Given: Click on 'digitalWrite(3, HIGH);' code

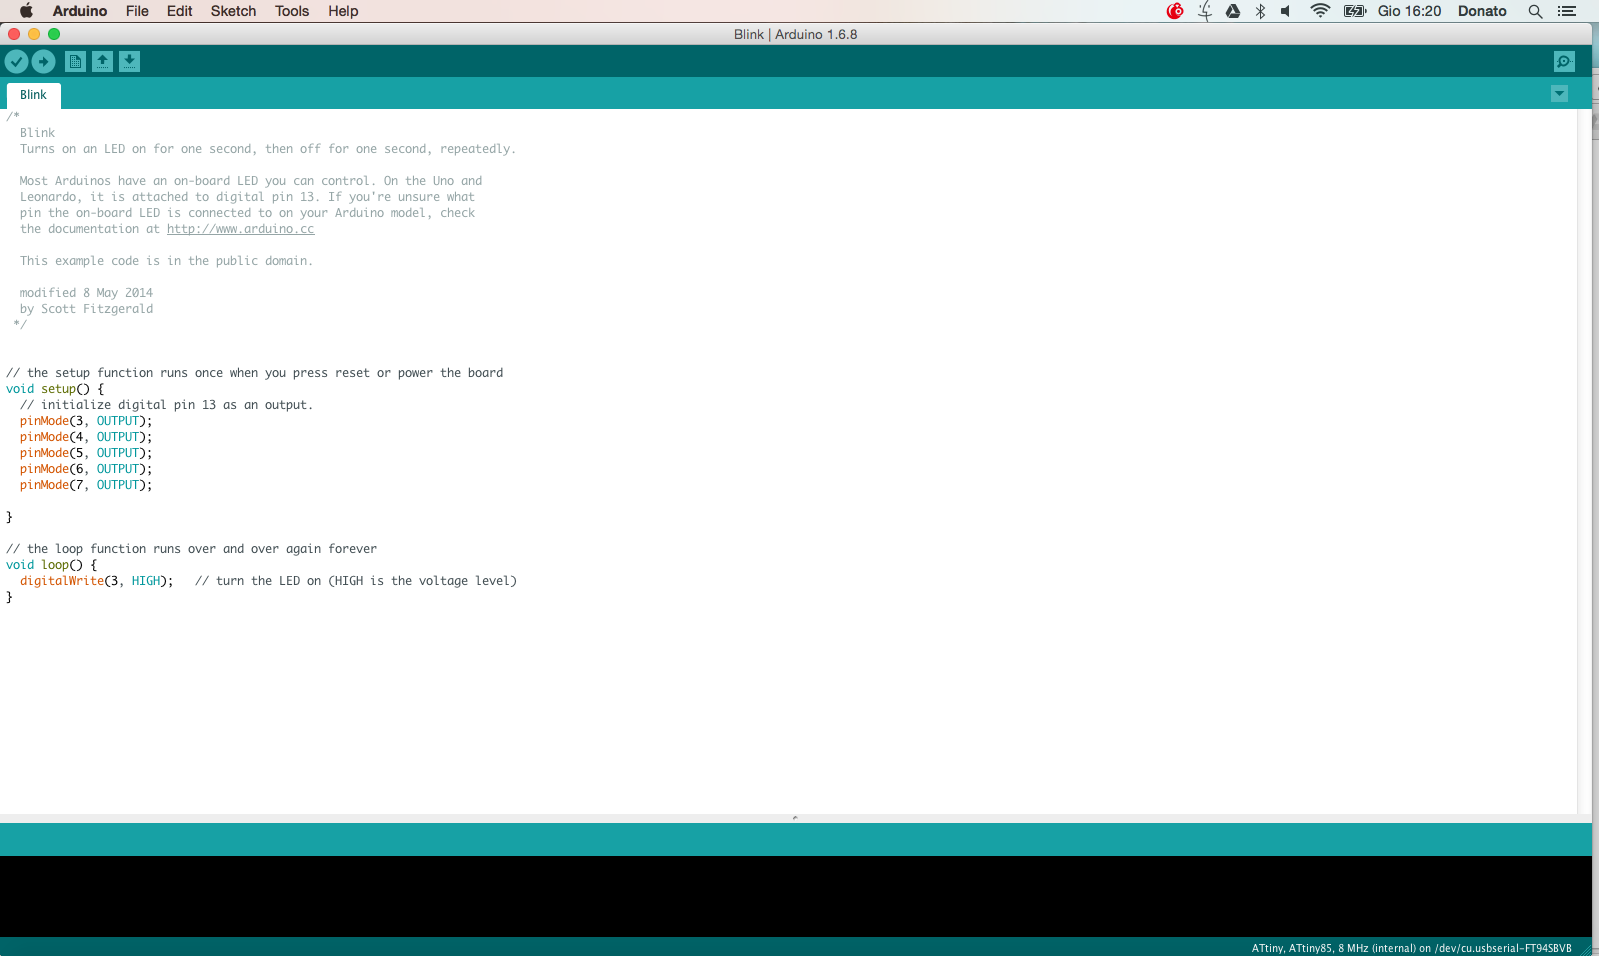Looking at the screenshot, I should [x=96, y=581].
